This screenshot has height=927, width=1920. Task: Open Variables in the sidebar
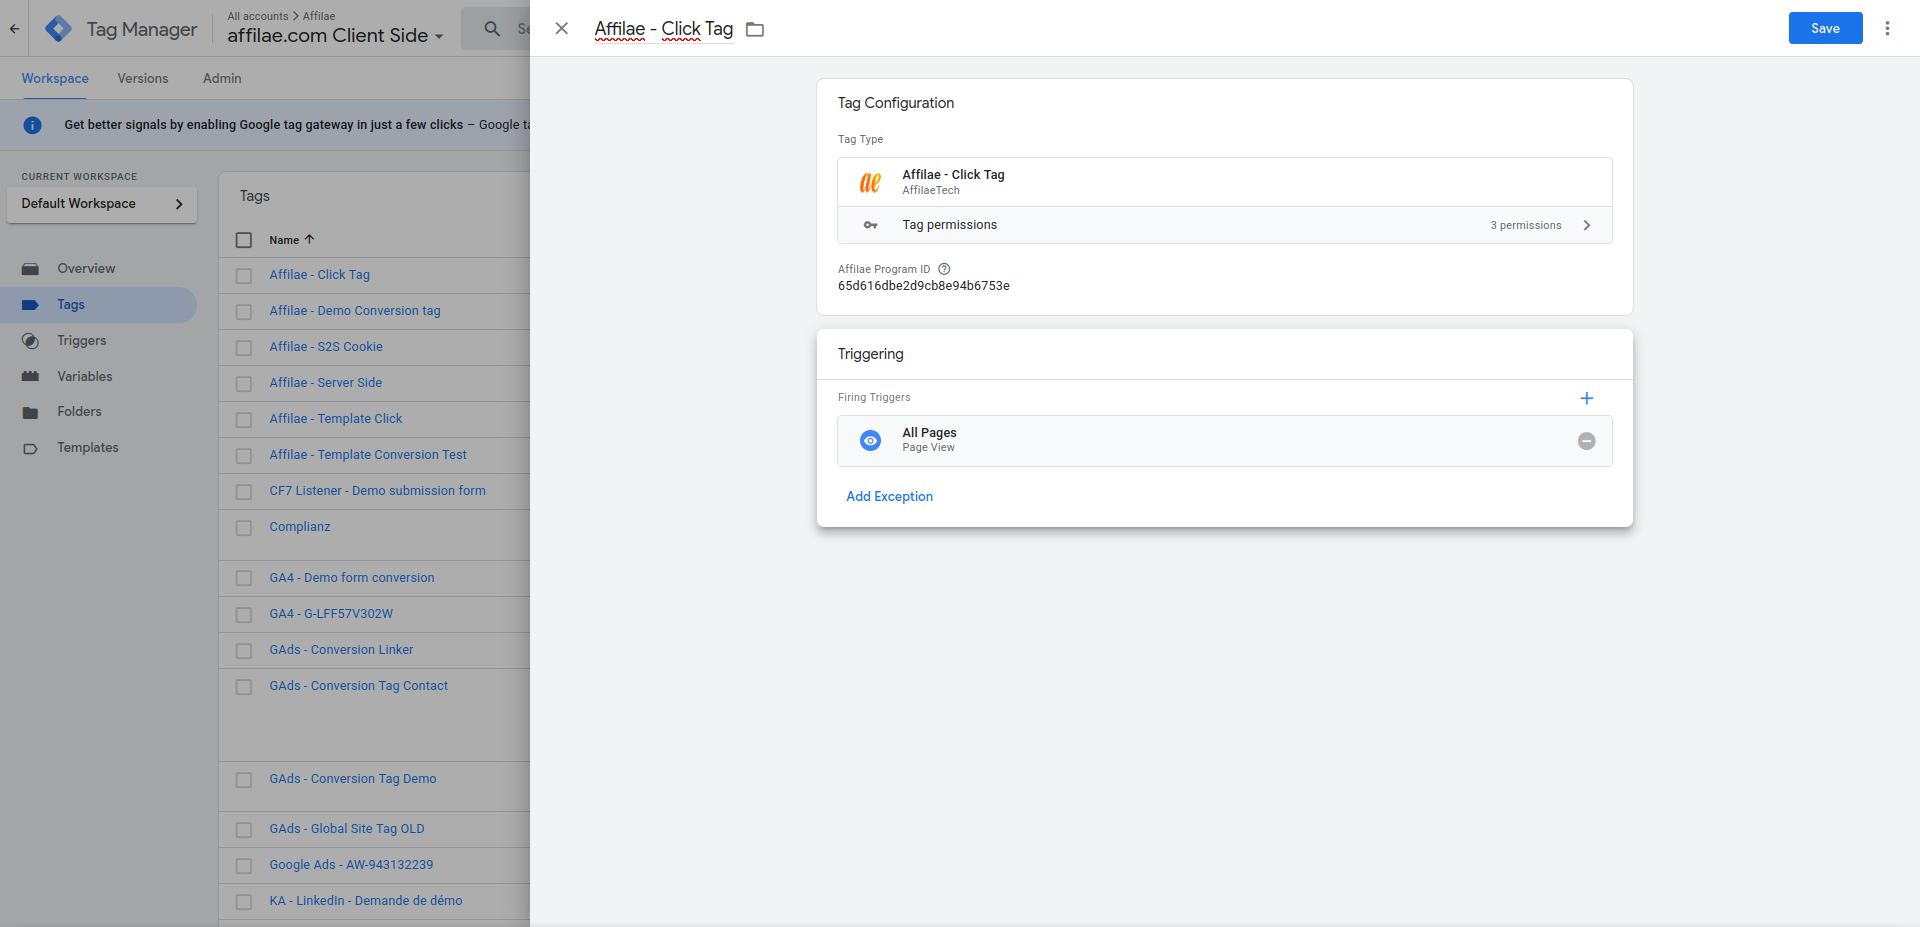[x=85, y=376]
